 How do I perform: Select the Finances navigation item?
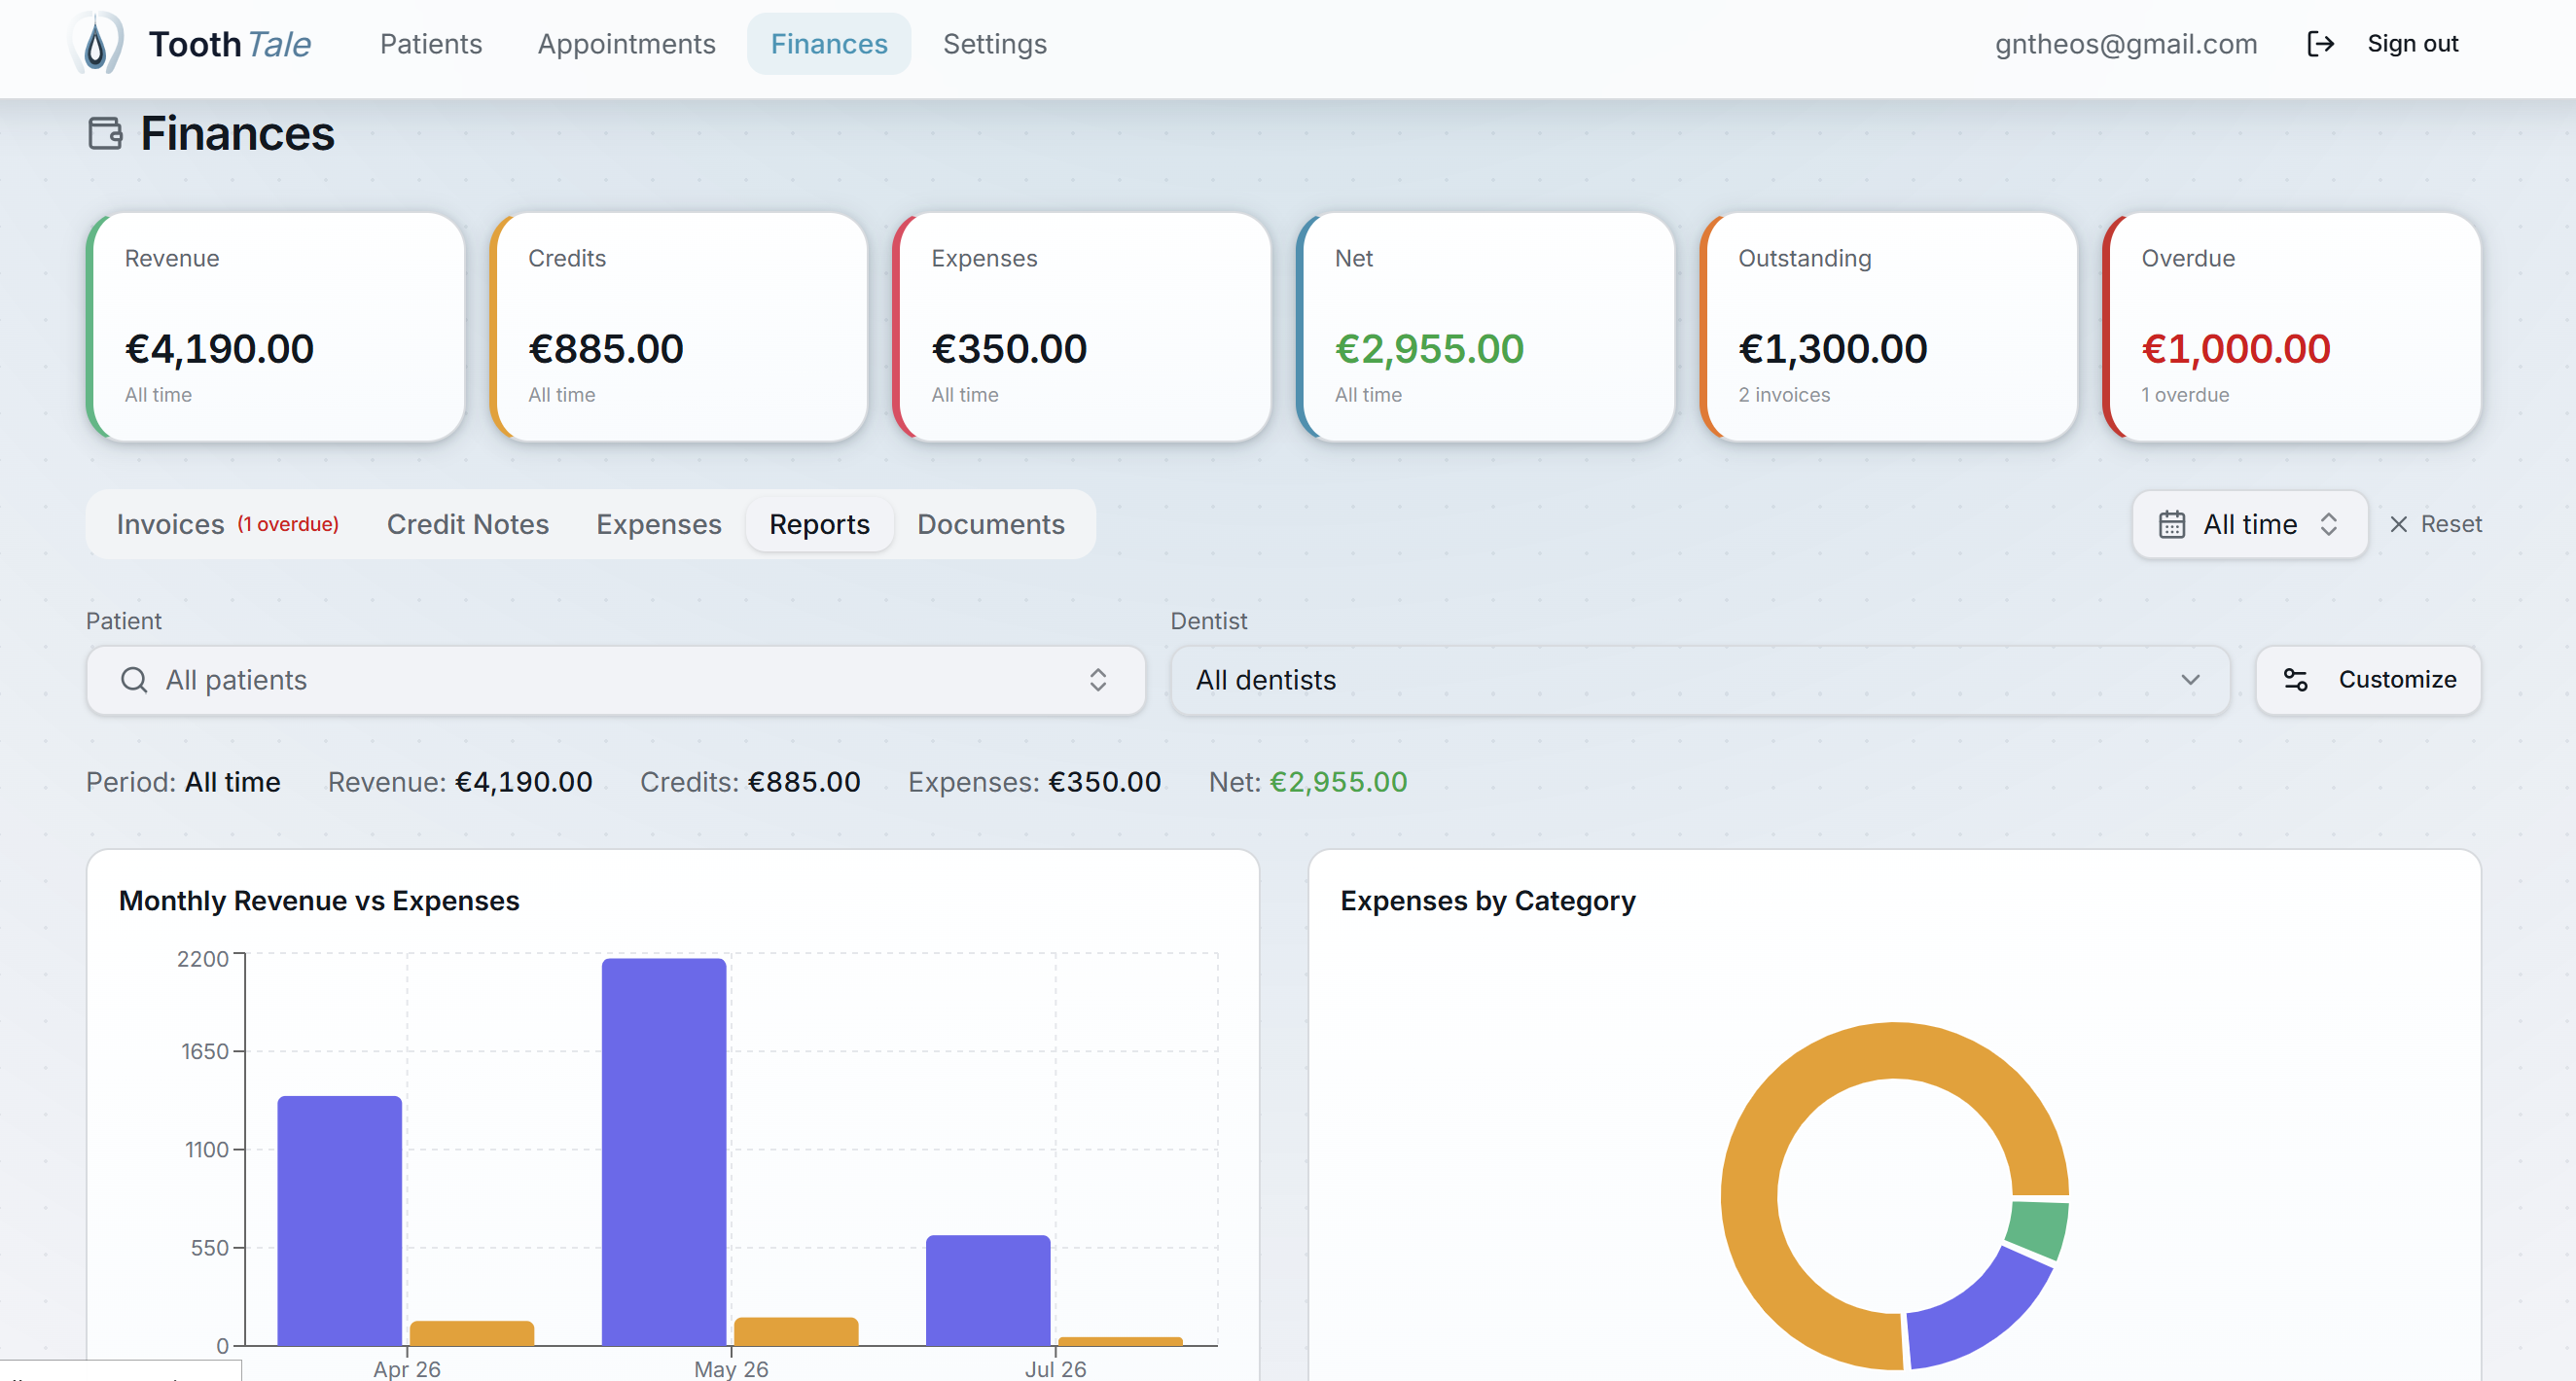tap(829, 44)
